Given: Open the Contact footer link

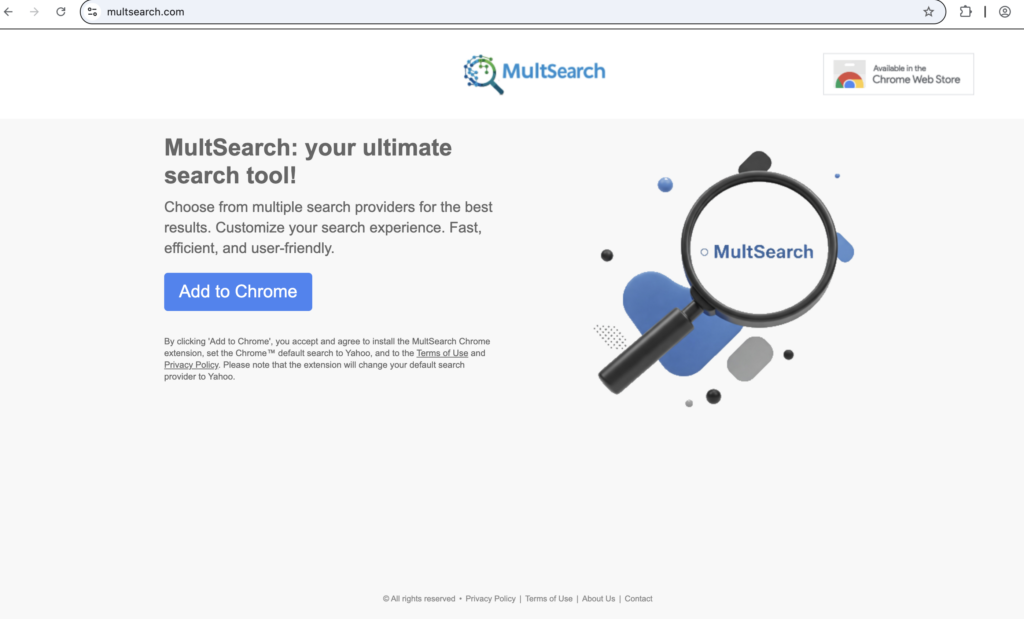Looking at the screenshot, I should click(638, 599).
